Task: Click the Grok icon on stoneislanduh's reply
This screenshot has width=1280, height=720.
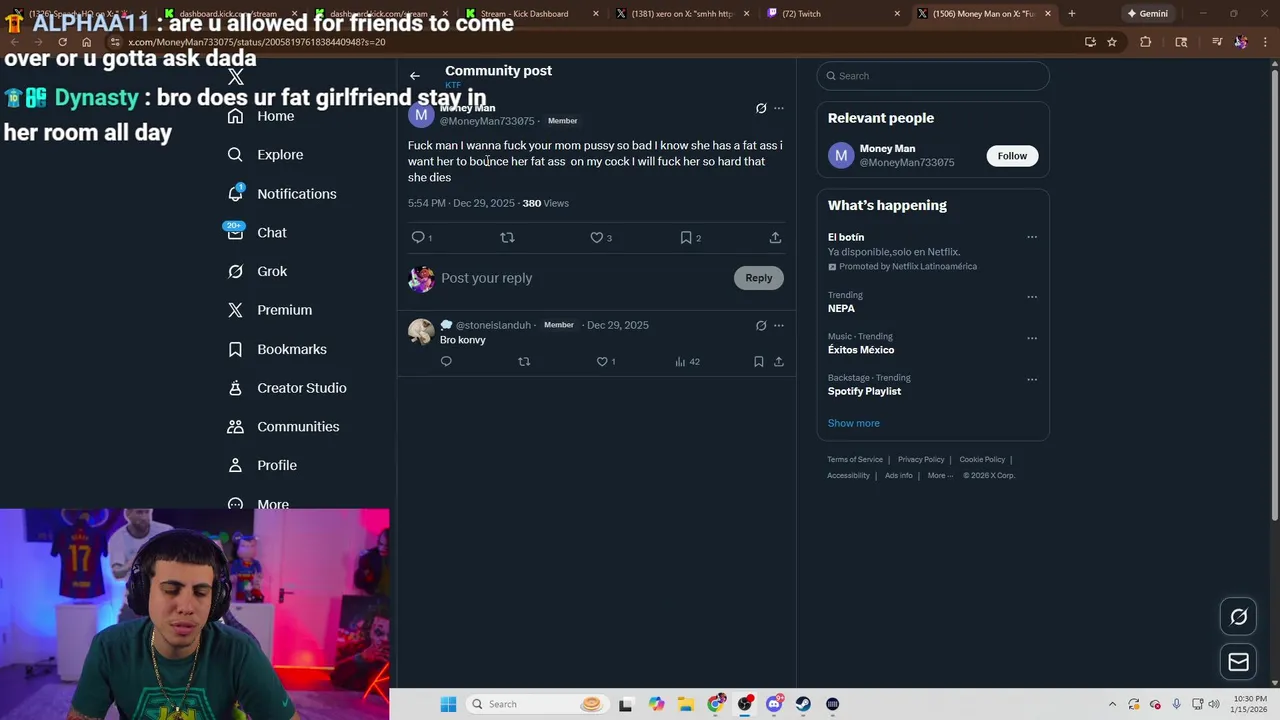Action: click(x=761, y=325)
